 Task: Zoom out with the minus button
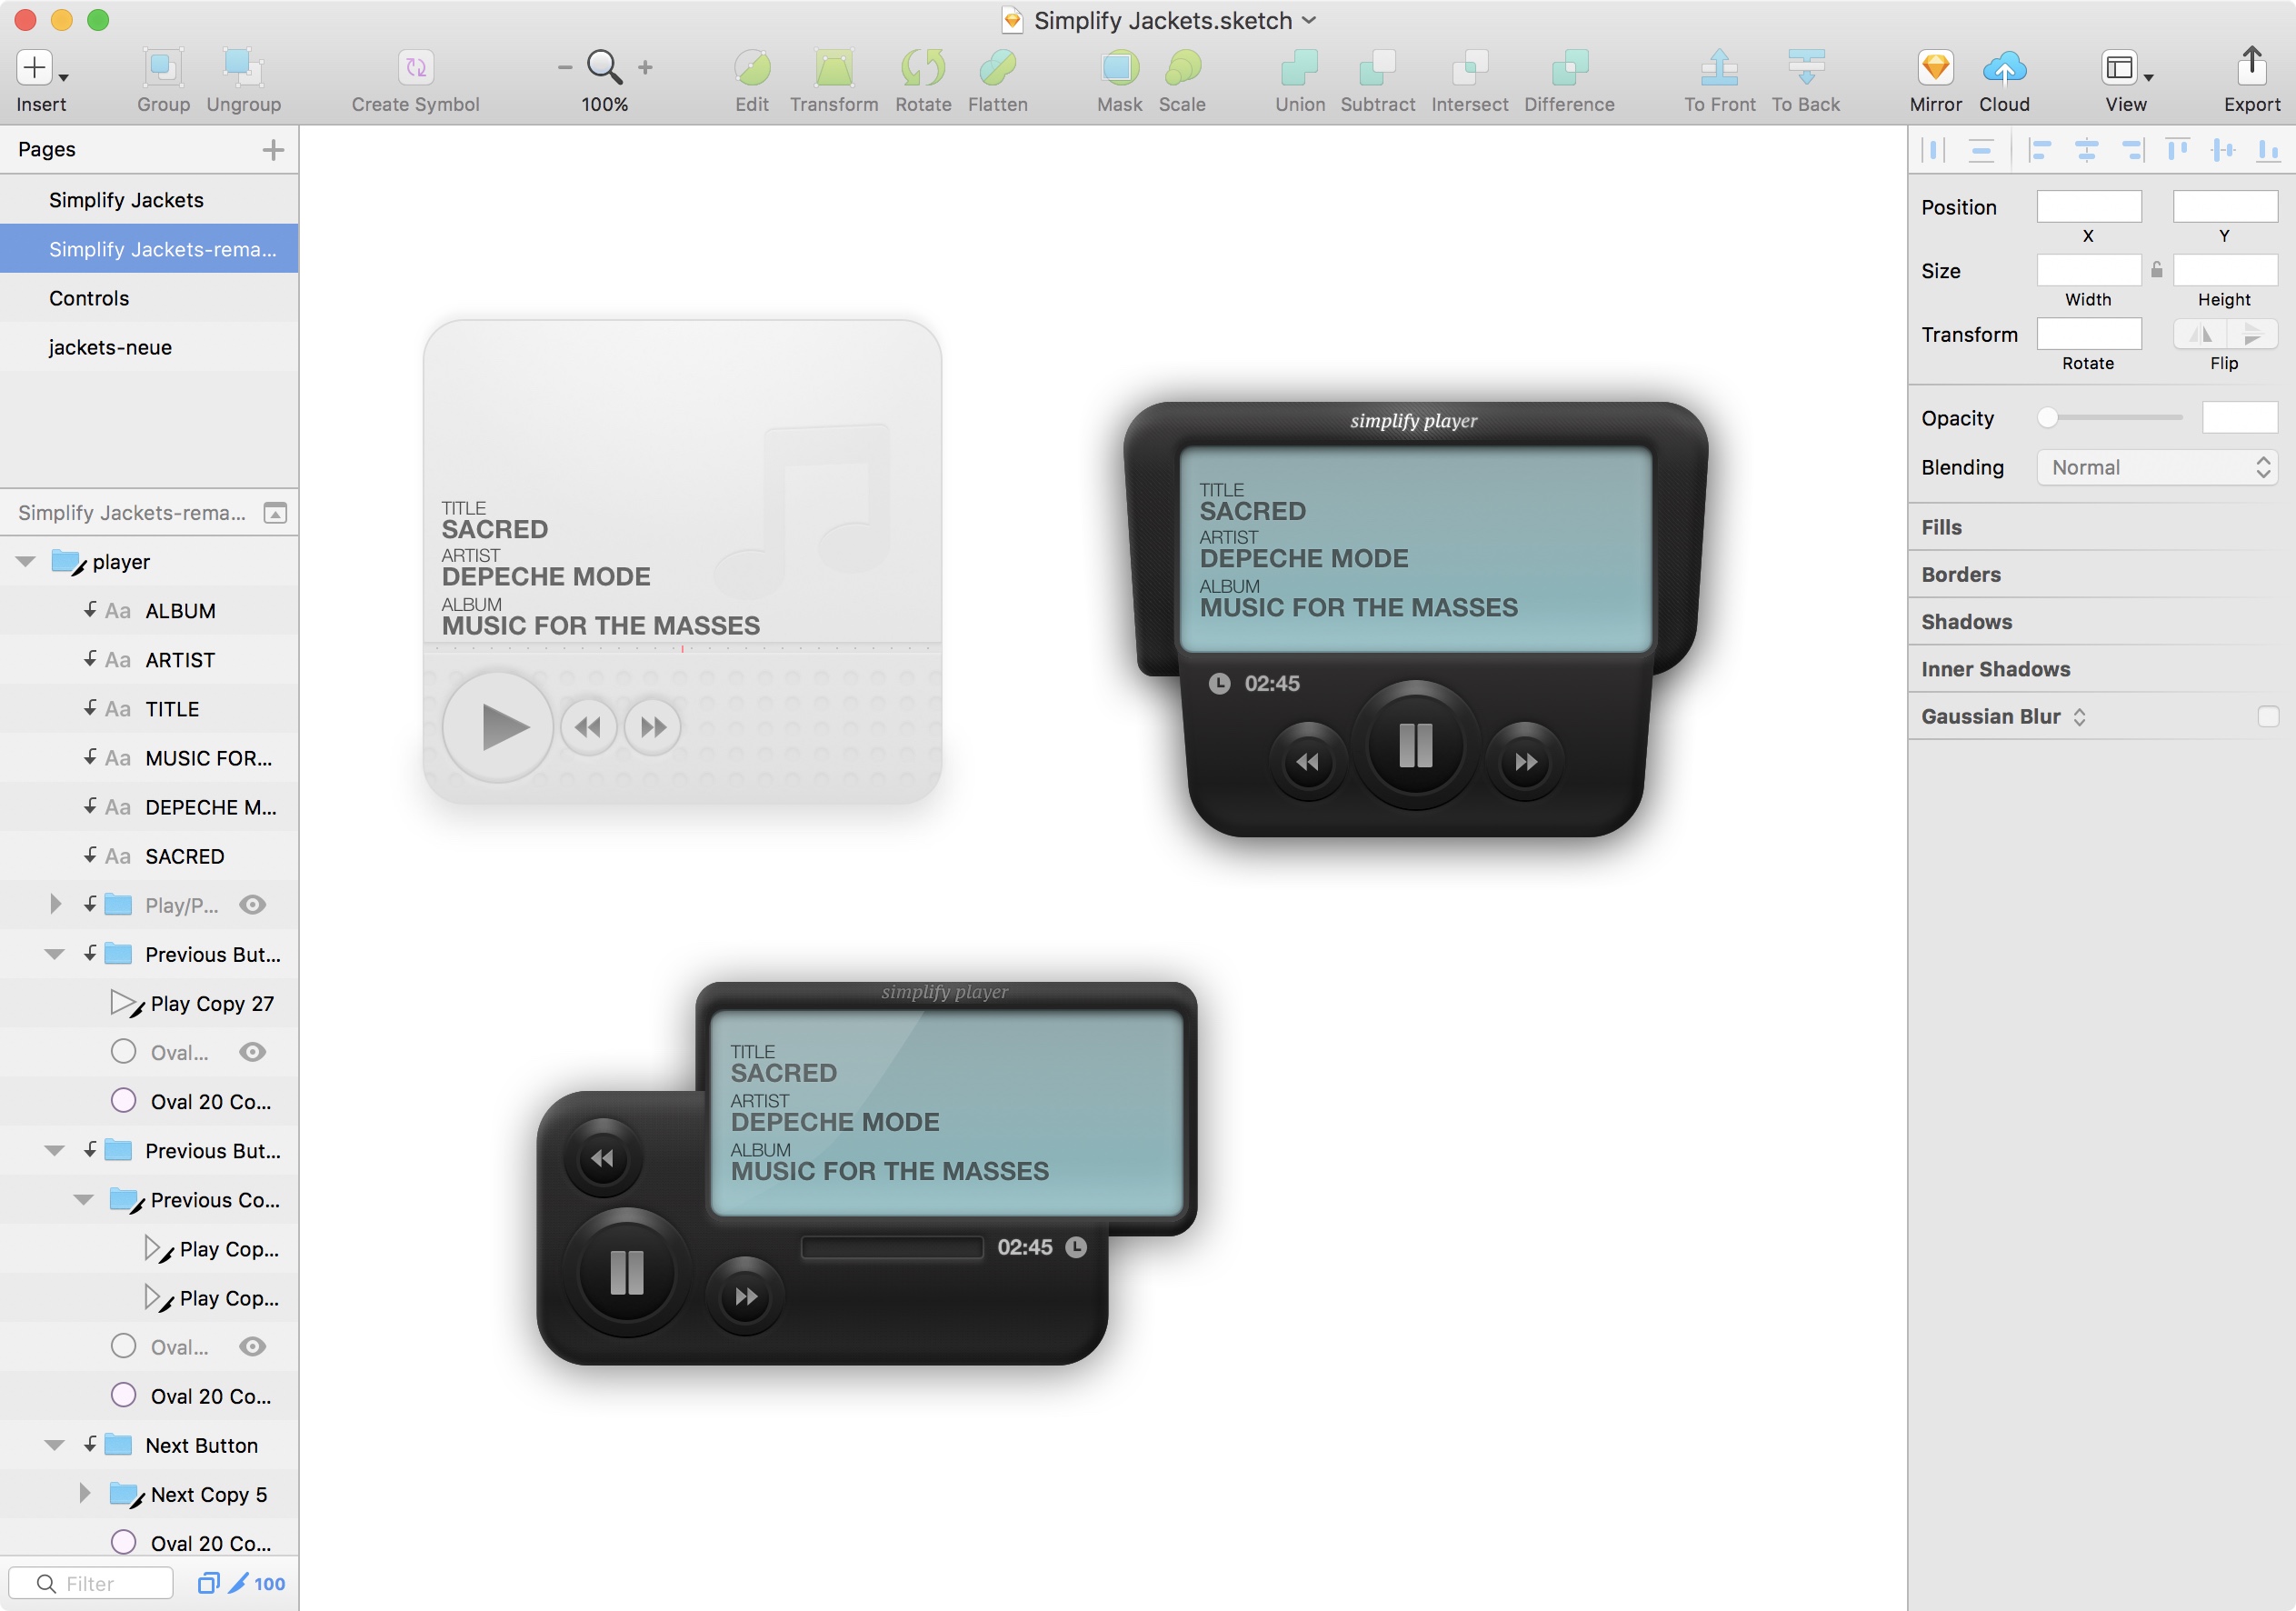tap(564, 68)
